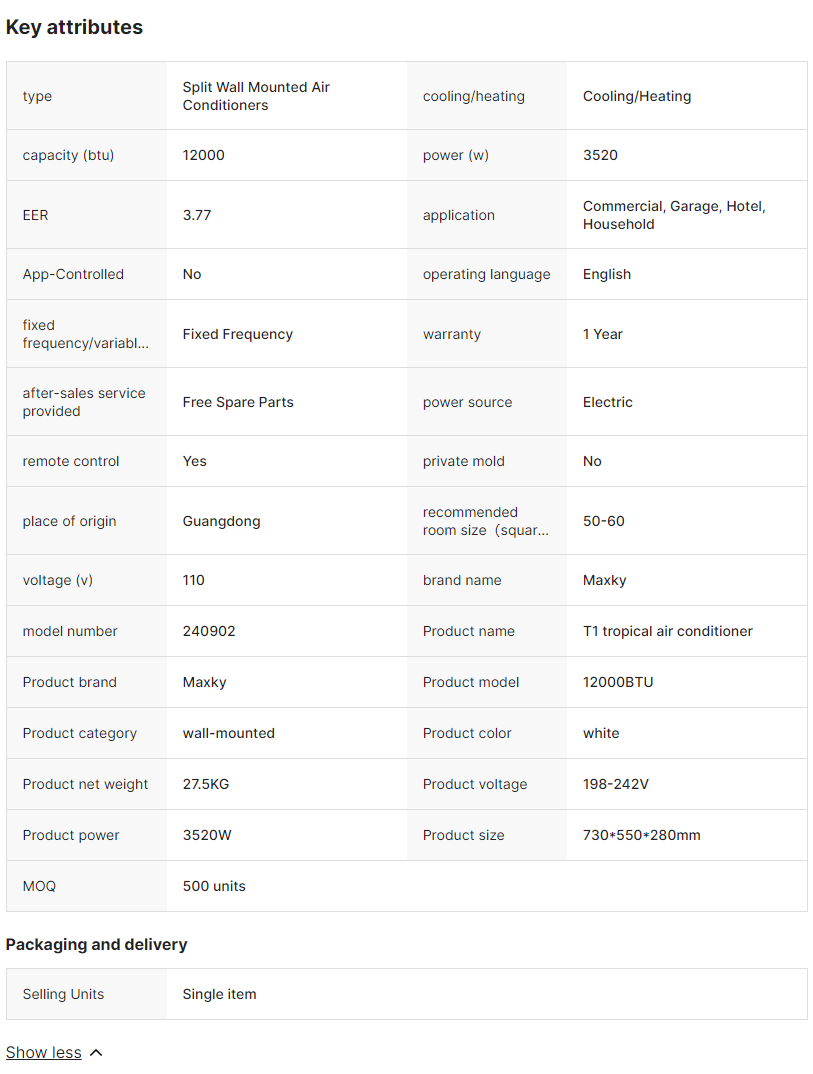Click the Packaging and delivery heading

click(x=96, y=944)
